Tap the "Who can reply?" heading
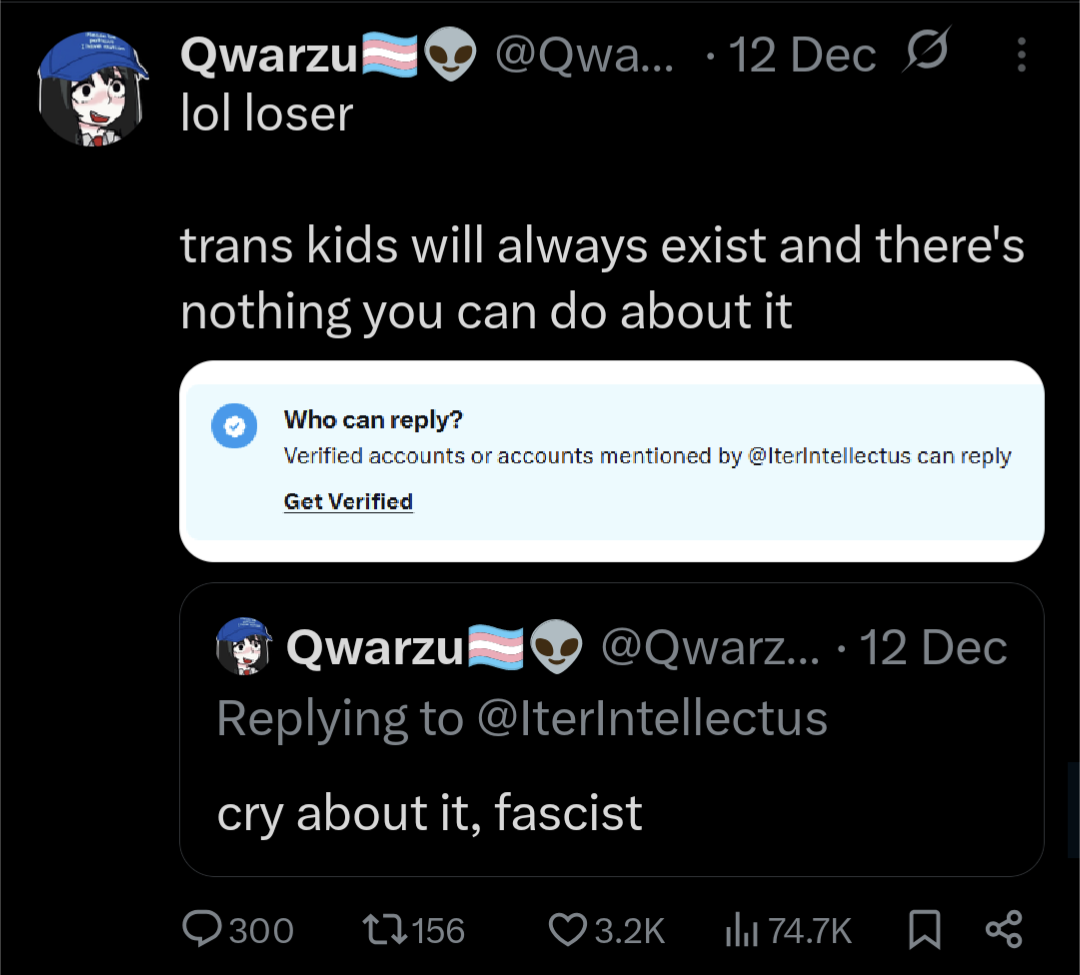Viewport: 1080px width, 975px height. [x=373, y=419]
